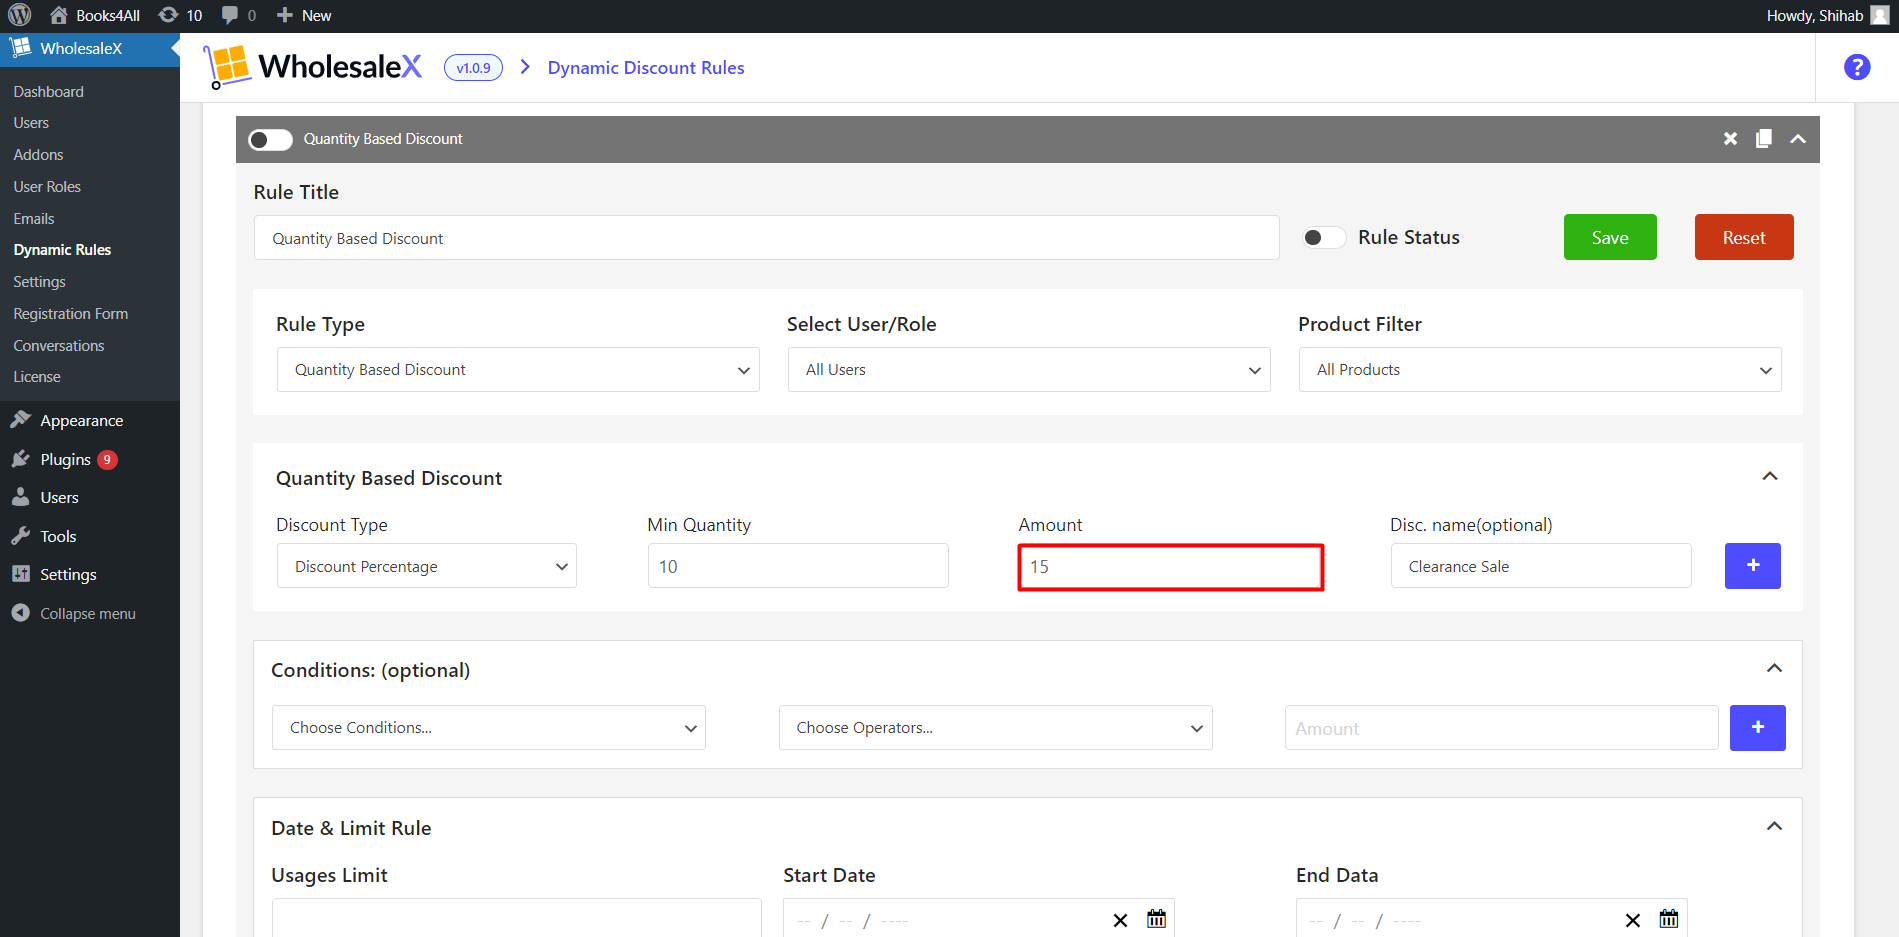Click the Collapse menu arrow icon
1899x937 pixels.
tap(20, 613)
